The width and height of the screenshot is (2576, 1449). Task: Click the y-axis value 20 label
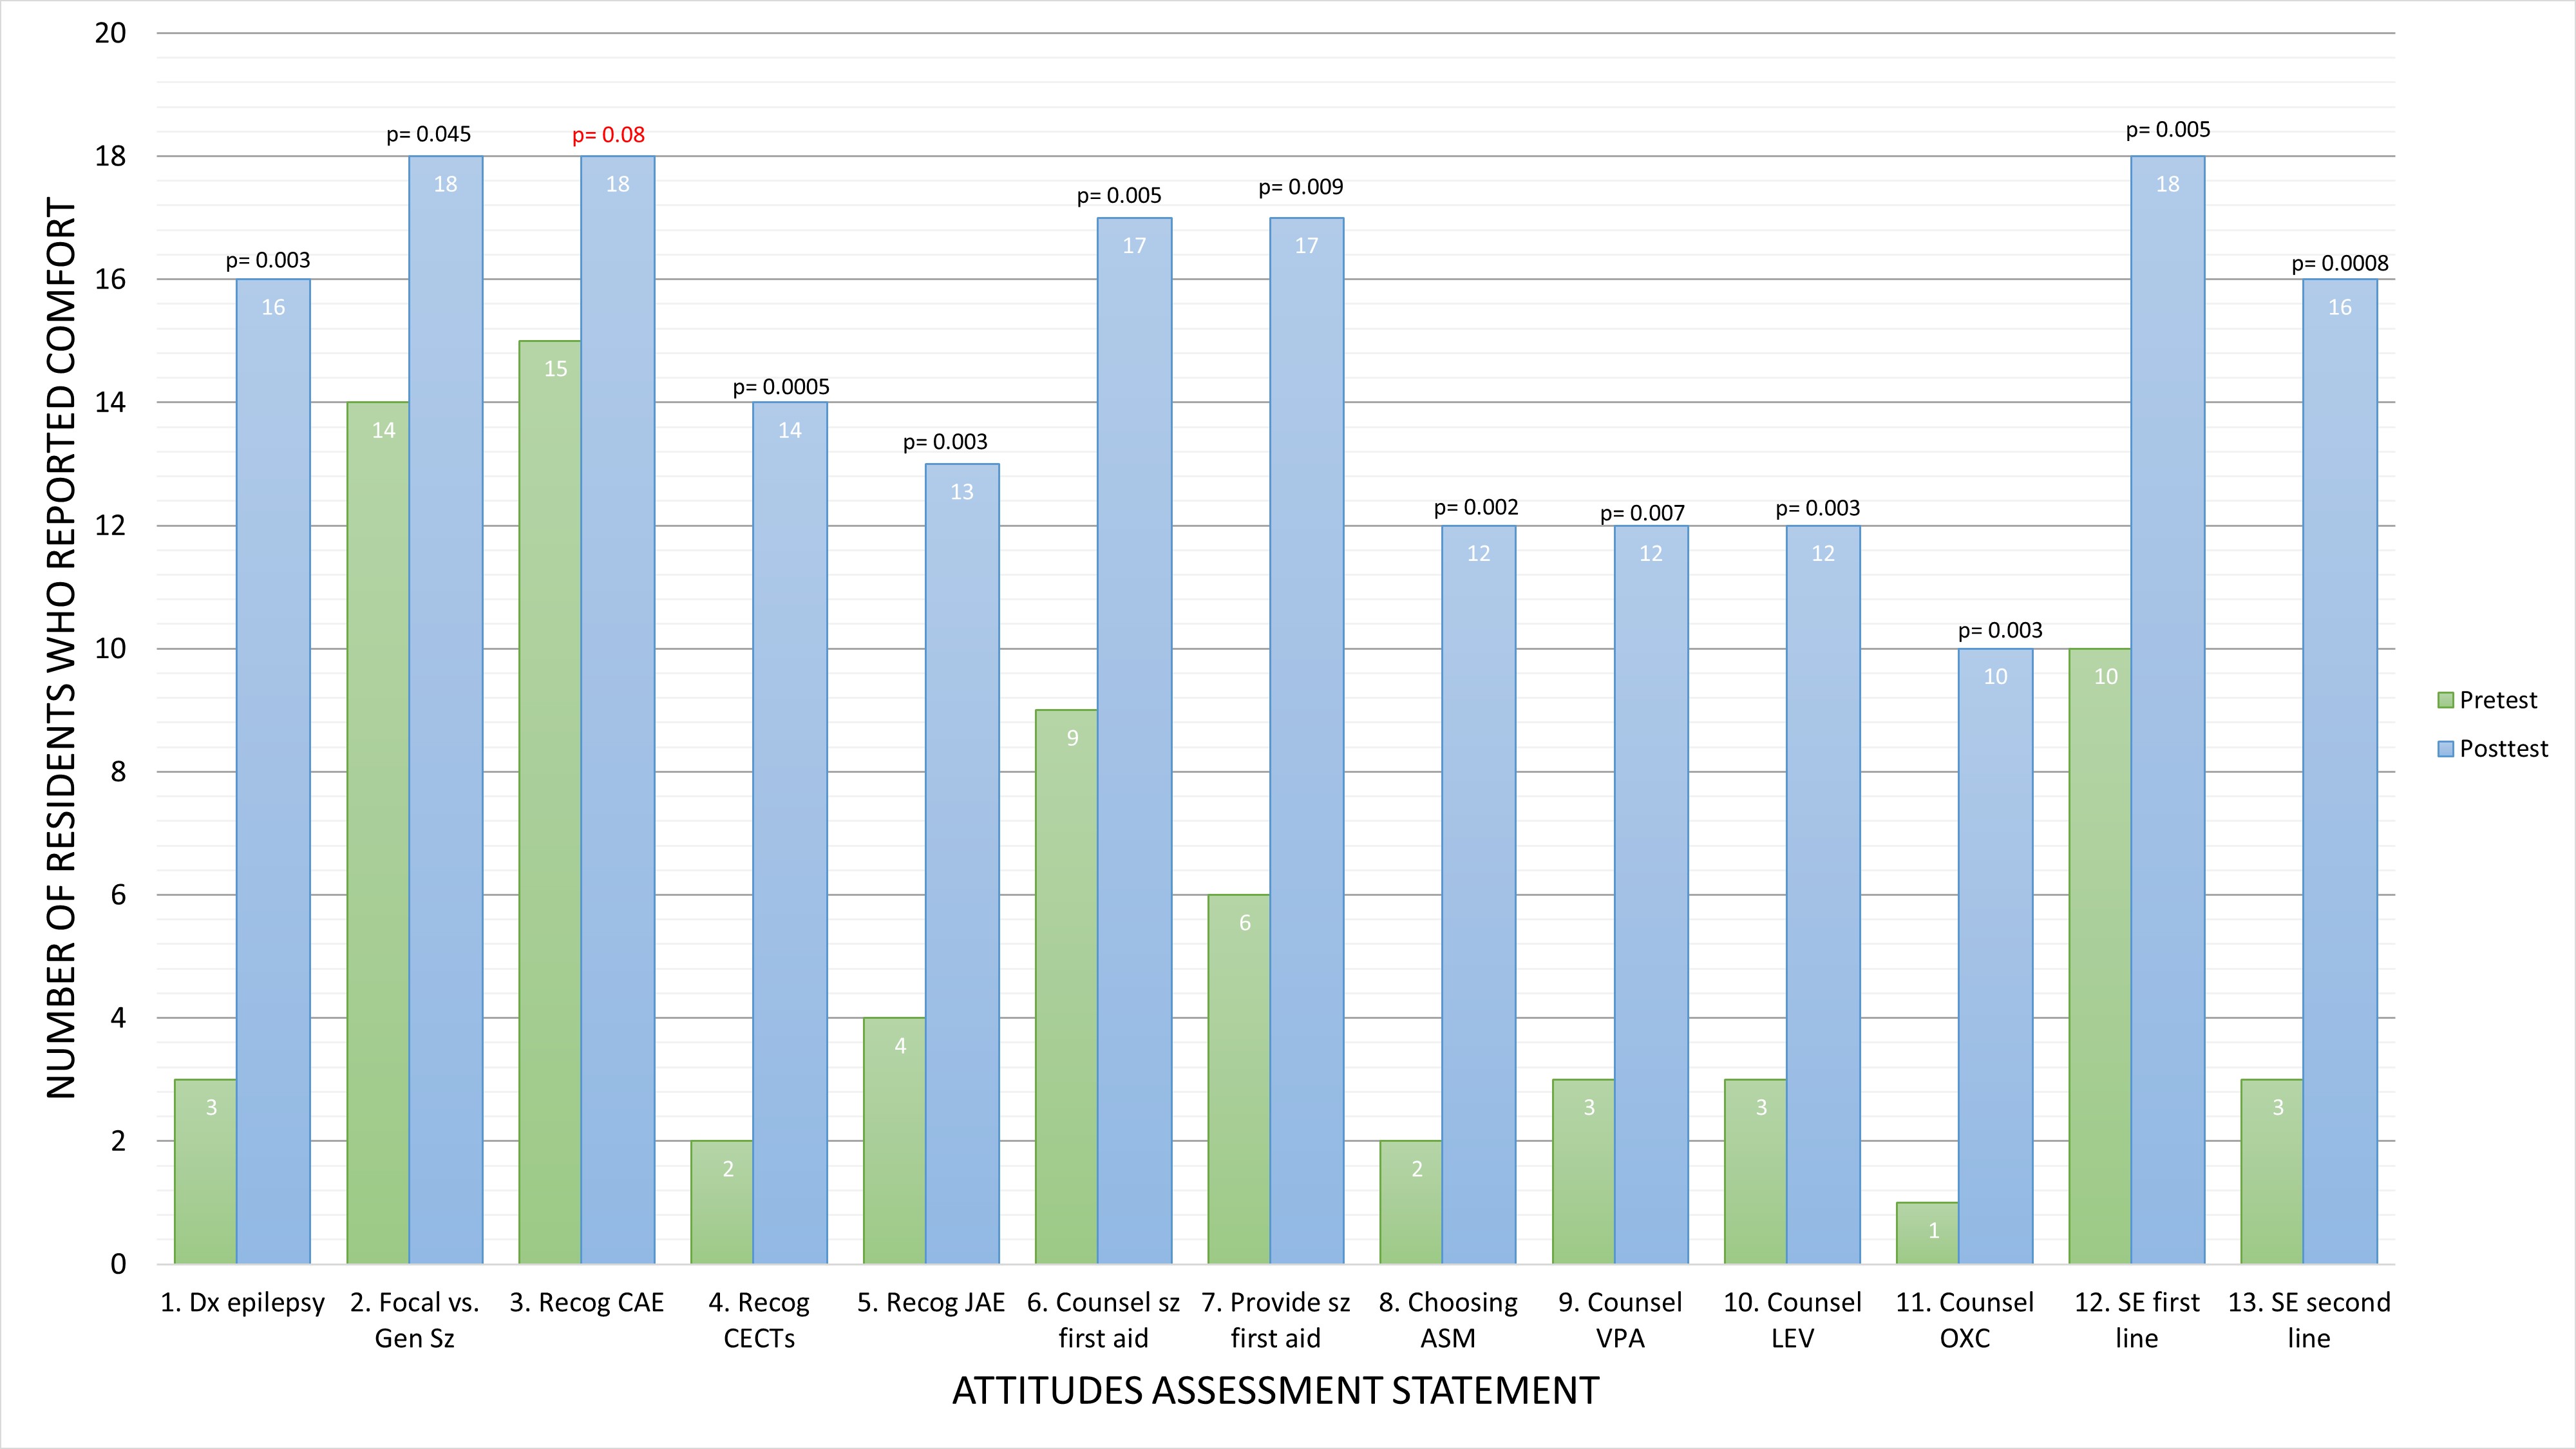[110, 33]
